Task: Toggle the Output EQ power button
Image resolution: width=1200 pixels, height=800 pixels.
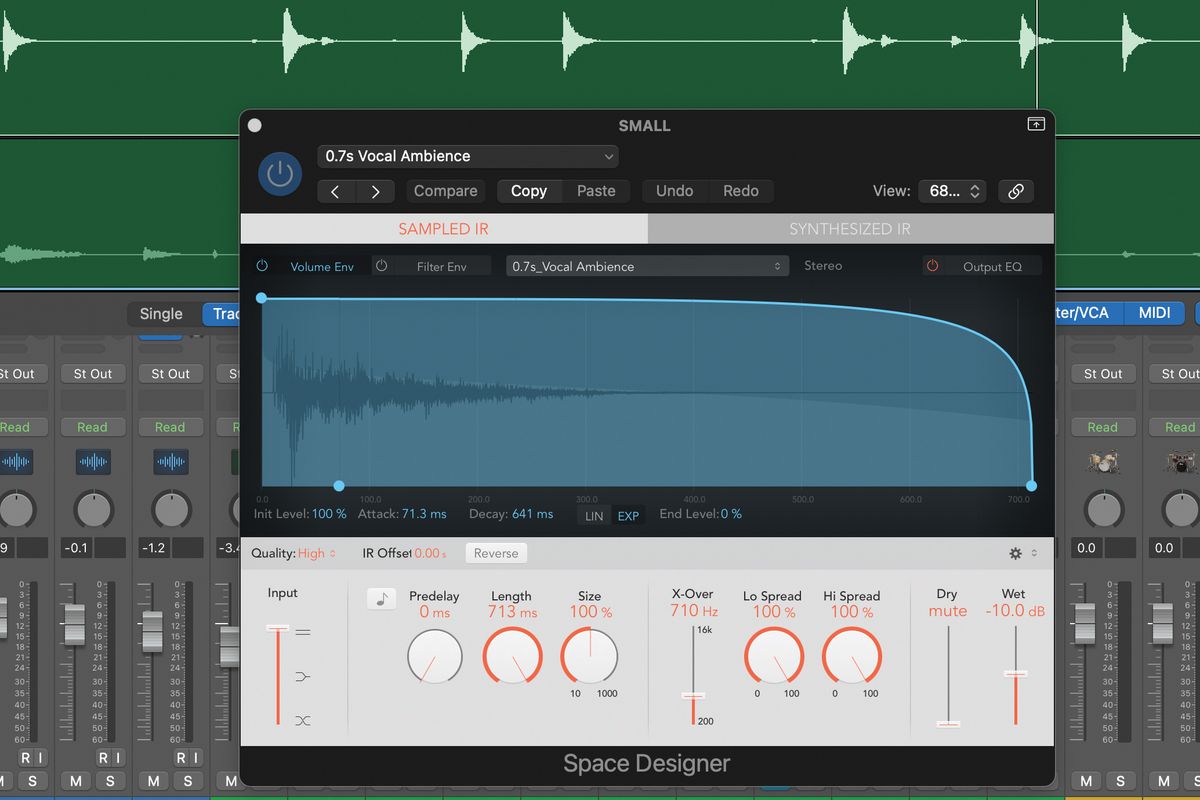Action: pyautogui.click(x=931, y=266)
